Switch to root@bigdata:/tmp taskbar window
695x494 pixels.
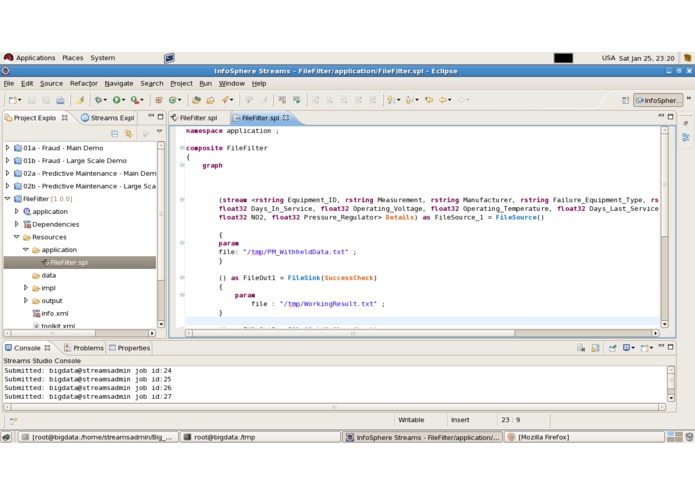[x=261, y=437]
